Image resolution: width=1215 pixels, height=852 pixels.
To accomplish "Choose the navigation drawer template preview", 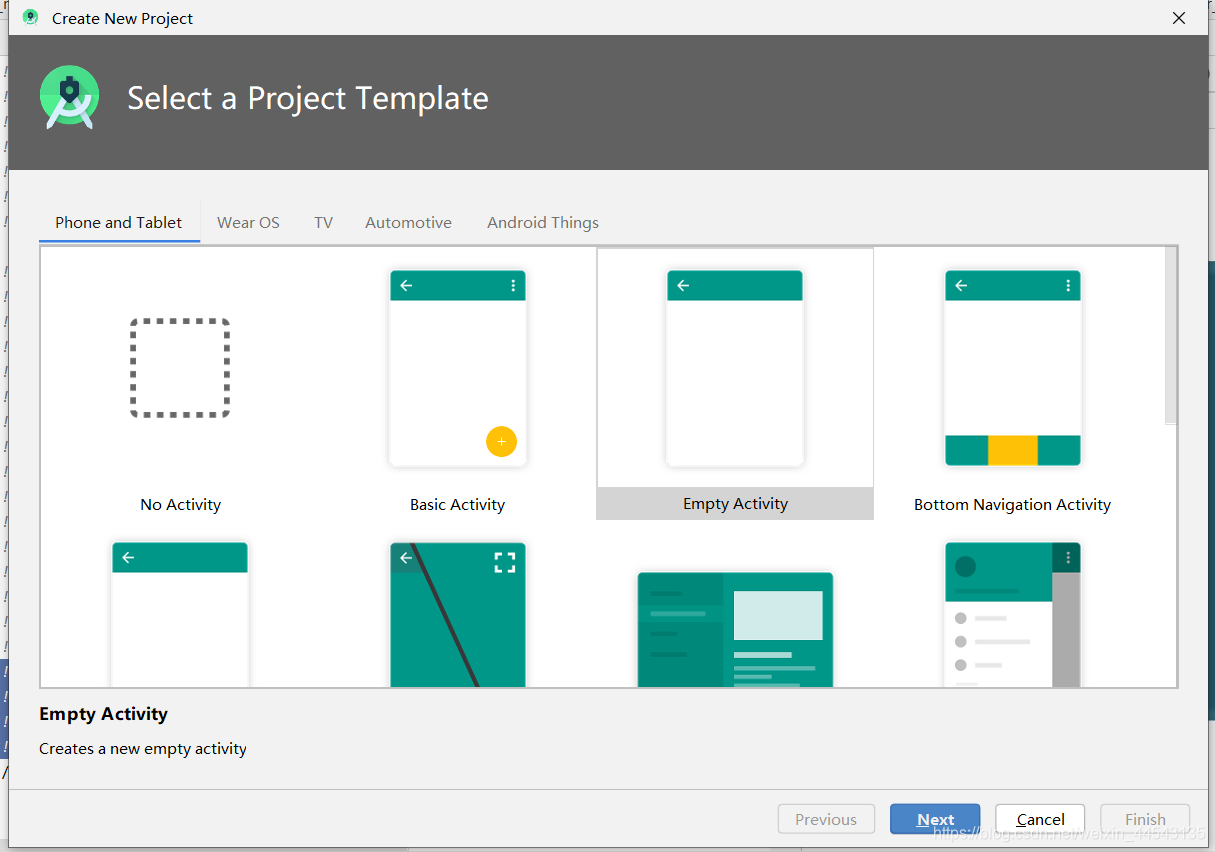I will point(1012,614).
